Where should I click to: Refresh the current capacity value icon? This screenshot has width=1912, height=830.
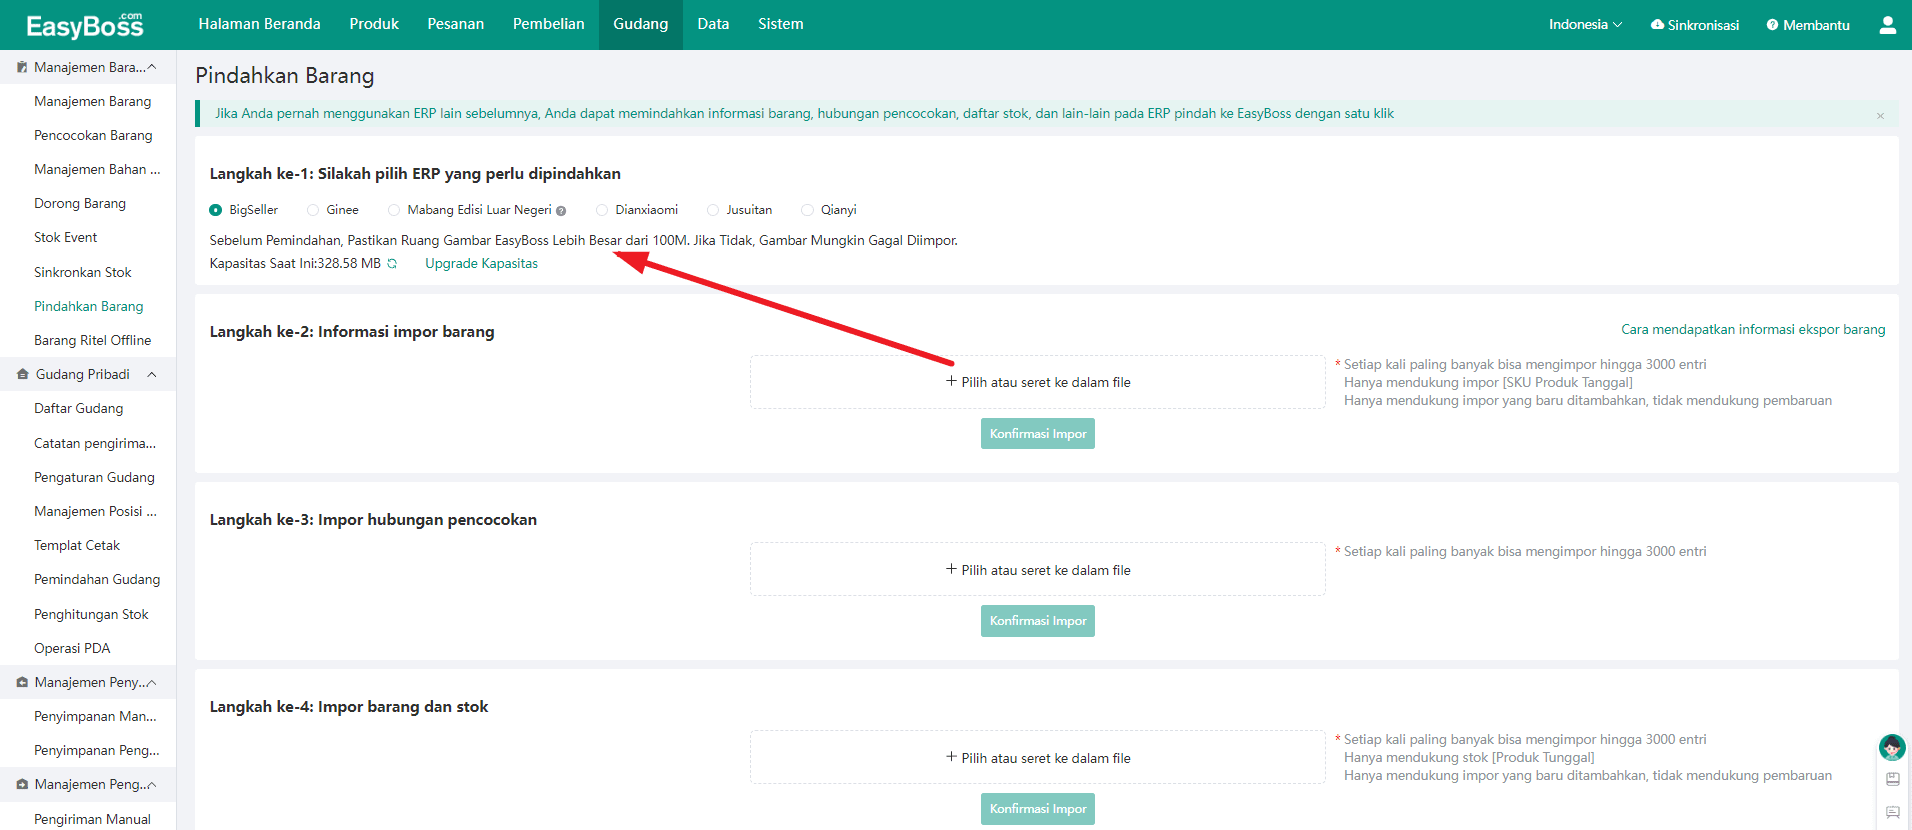coord(392,264)
